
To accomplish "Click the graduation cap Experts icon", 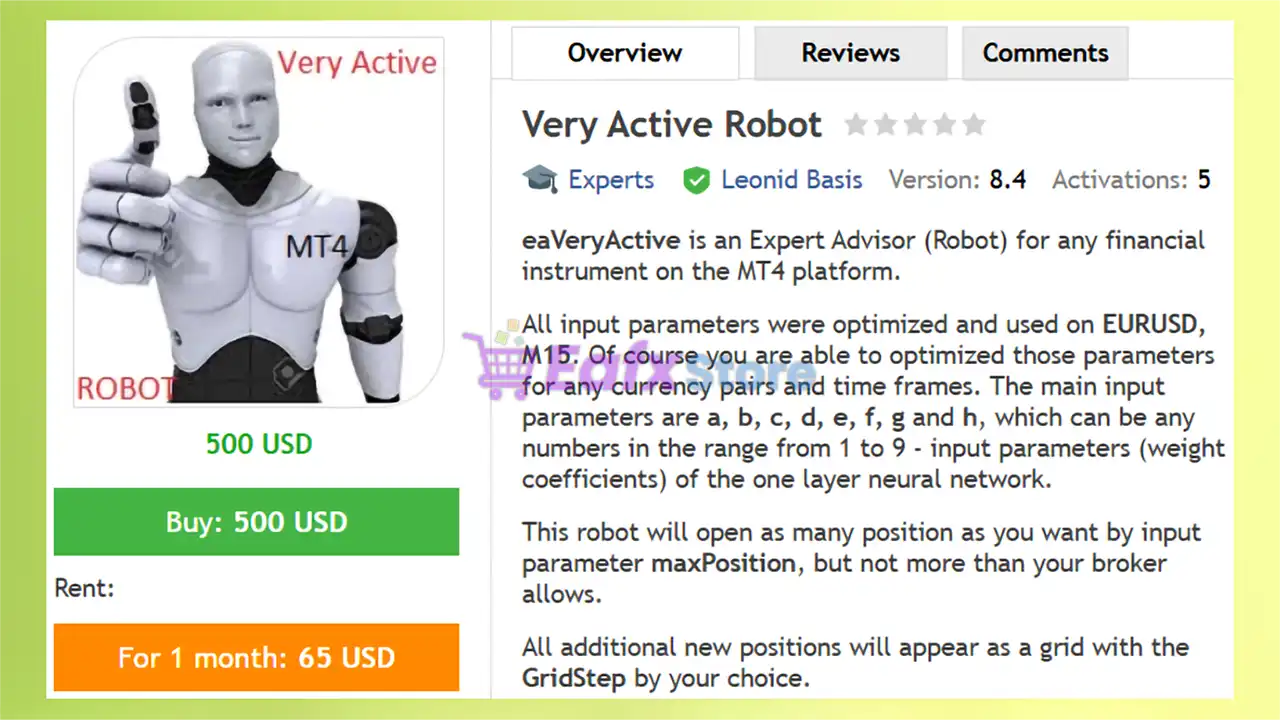I will (x=540, y=180).
